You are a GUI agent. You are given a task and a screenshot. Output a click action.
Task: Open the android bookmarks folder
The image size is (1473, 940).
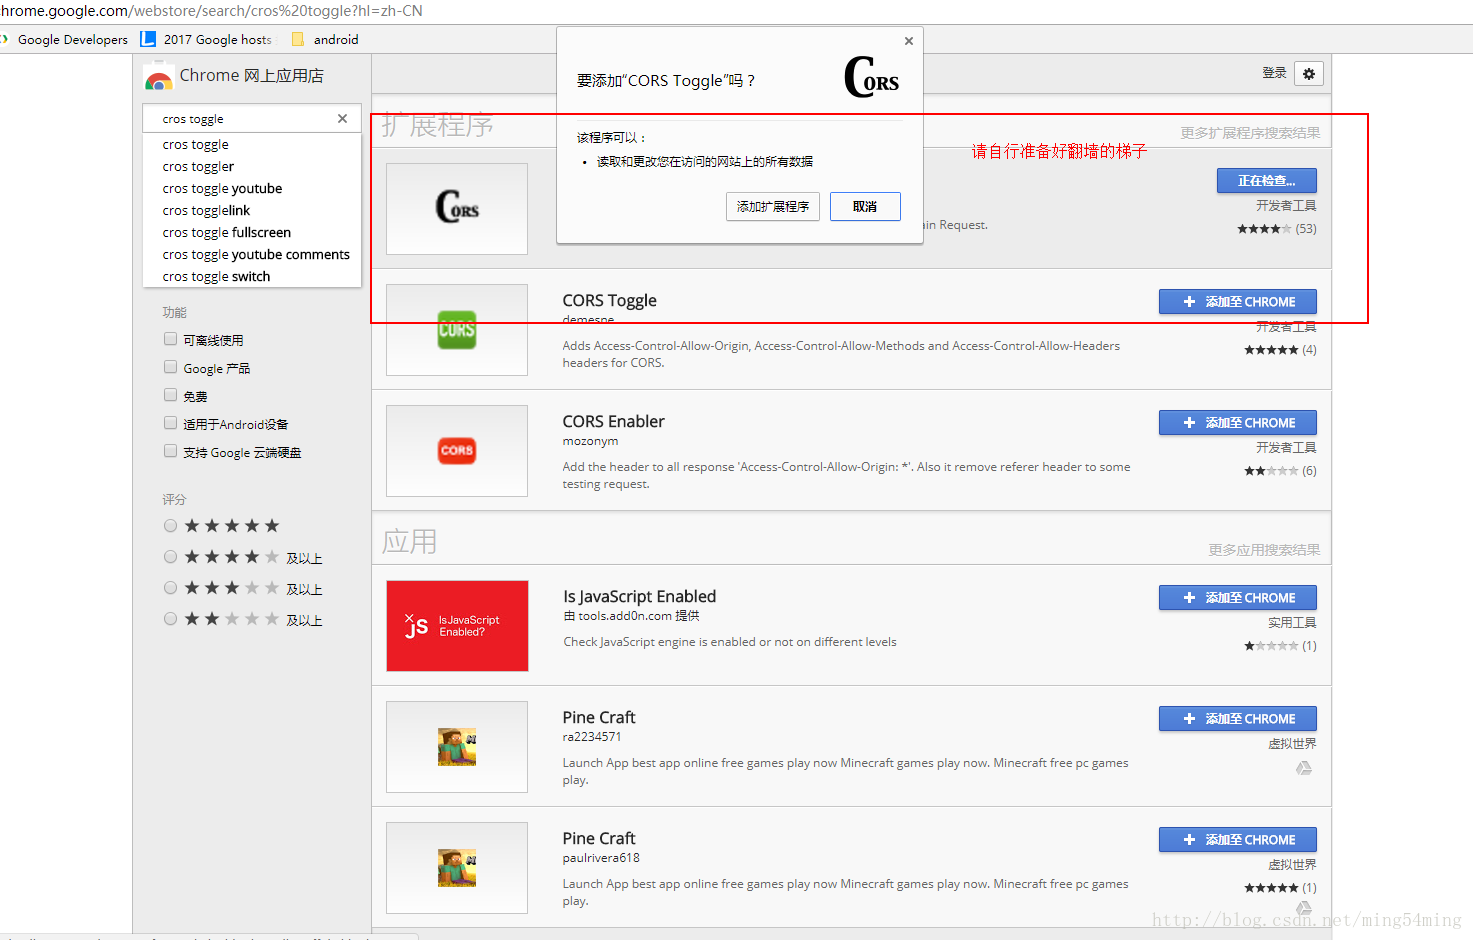pos(325,39)
